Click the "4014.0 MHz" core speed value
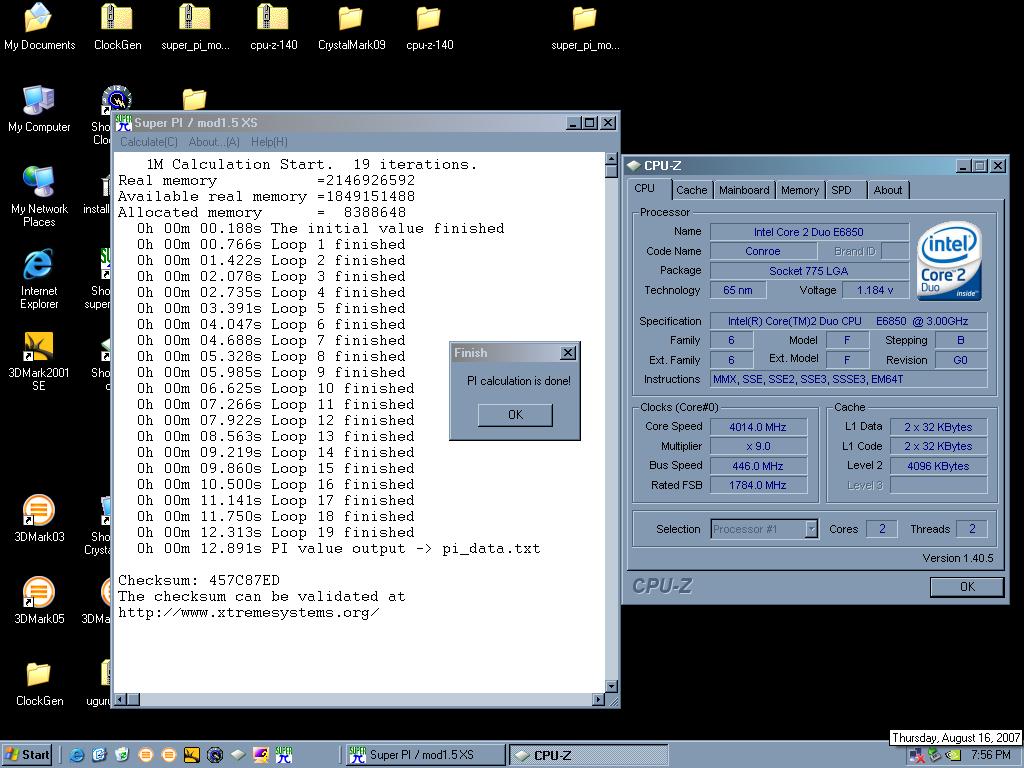The image size is (1024, 768). pos(758,426)
